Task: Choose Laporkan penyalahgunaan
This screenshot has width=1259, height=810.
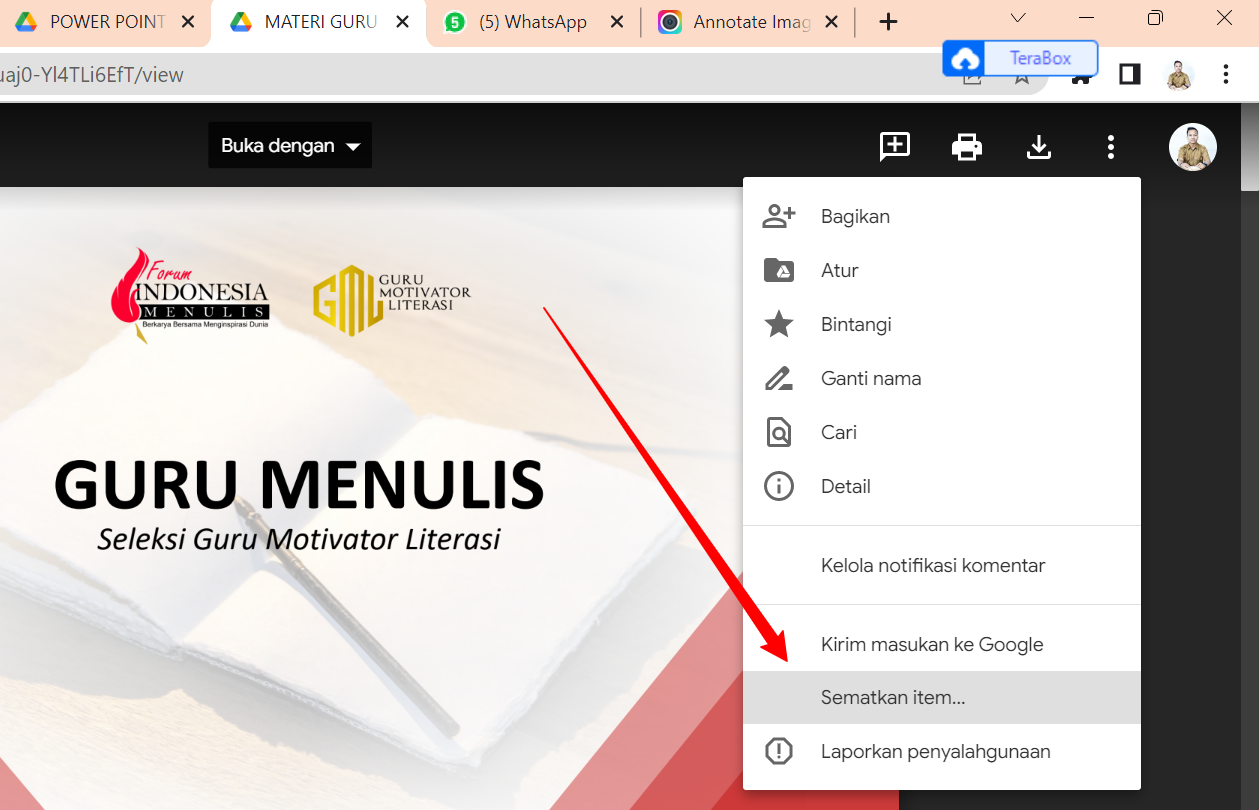Action: 941,751
